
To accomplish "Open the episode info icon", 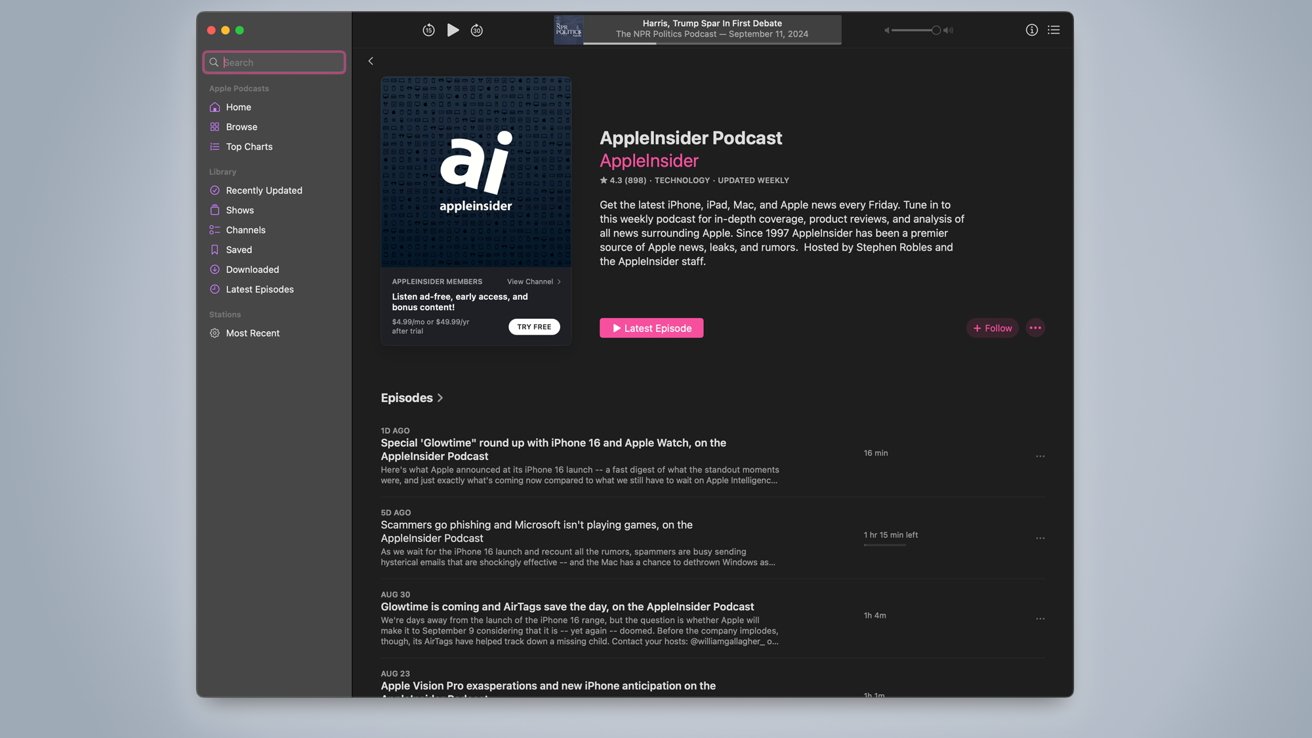I will (1031, 30).
